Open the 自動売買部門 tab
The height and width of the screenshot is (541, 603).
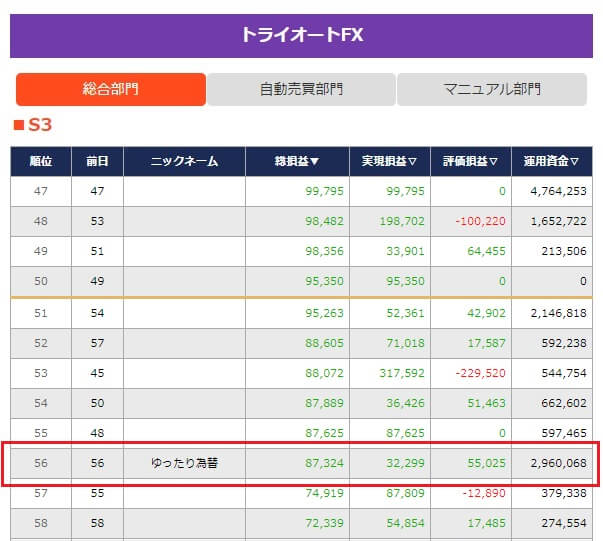coord(301,89)
